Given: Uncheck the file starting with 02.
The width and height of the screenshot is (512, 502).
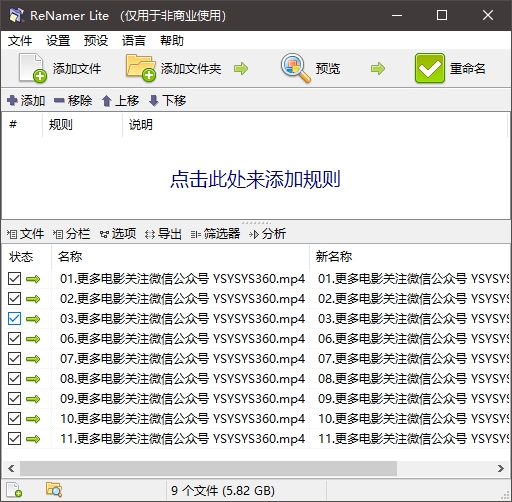Looking at the screenshot, I should click(x=14, y=299).
